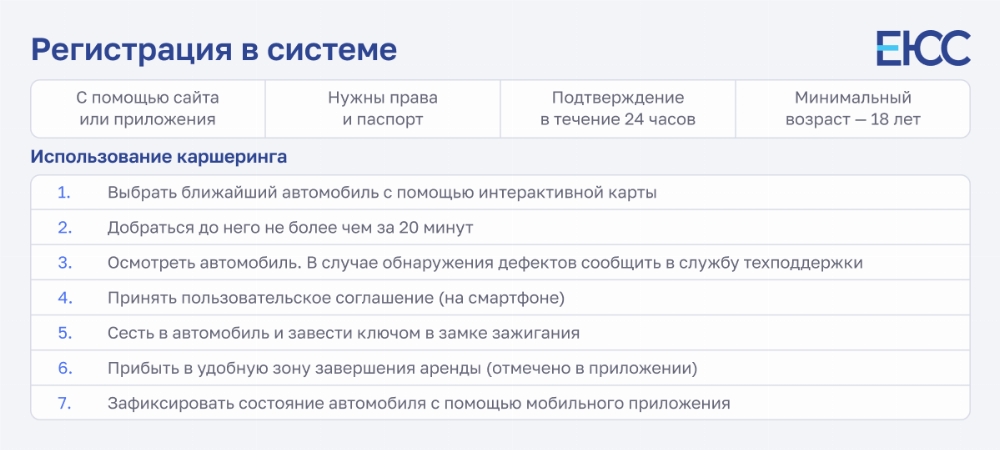
Task: Select step number 4 marker
Action: [x=64, y=298]
